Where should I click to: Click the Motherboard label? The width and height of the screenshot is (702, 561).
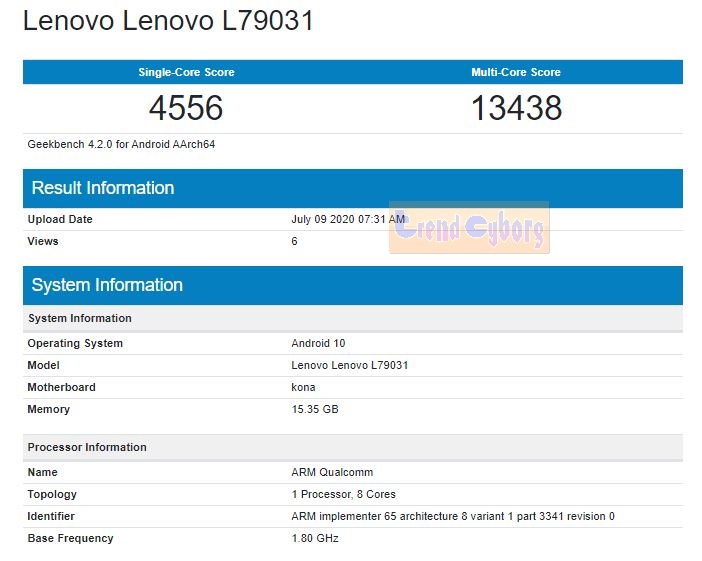tap(61, 387)
